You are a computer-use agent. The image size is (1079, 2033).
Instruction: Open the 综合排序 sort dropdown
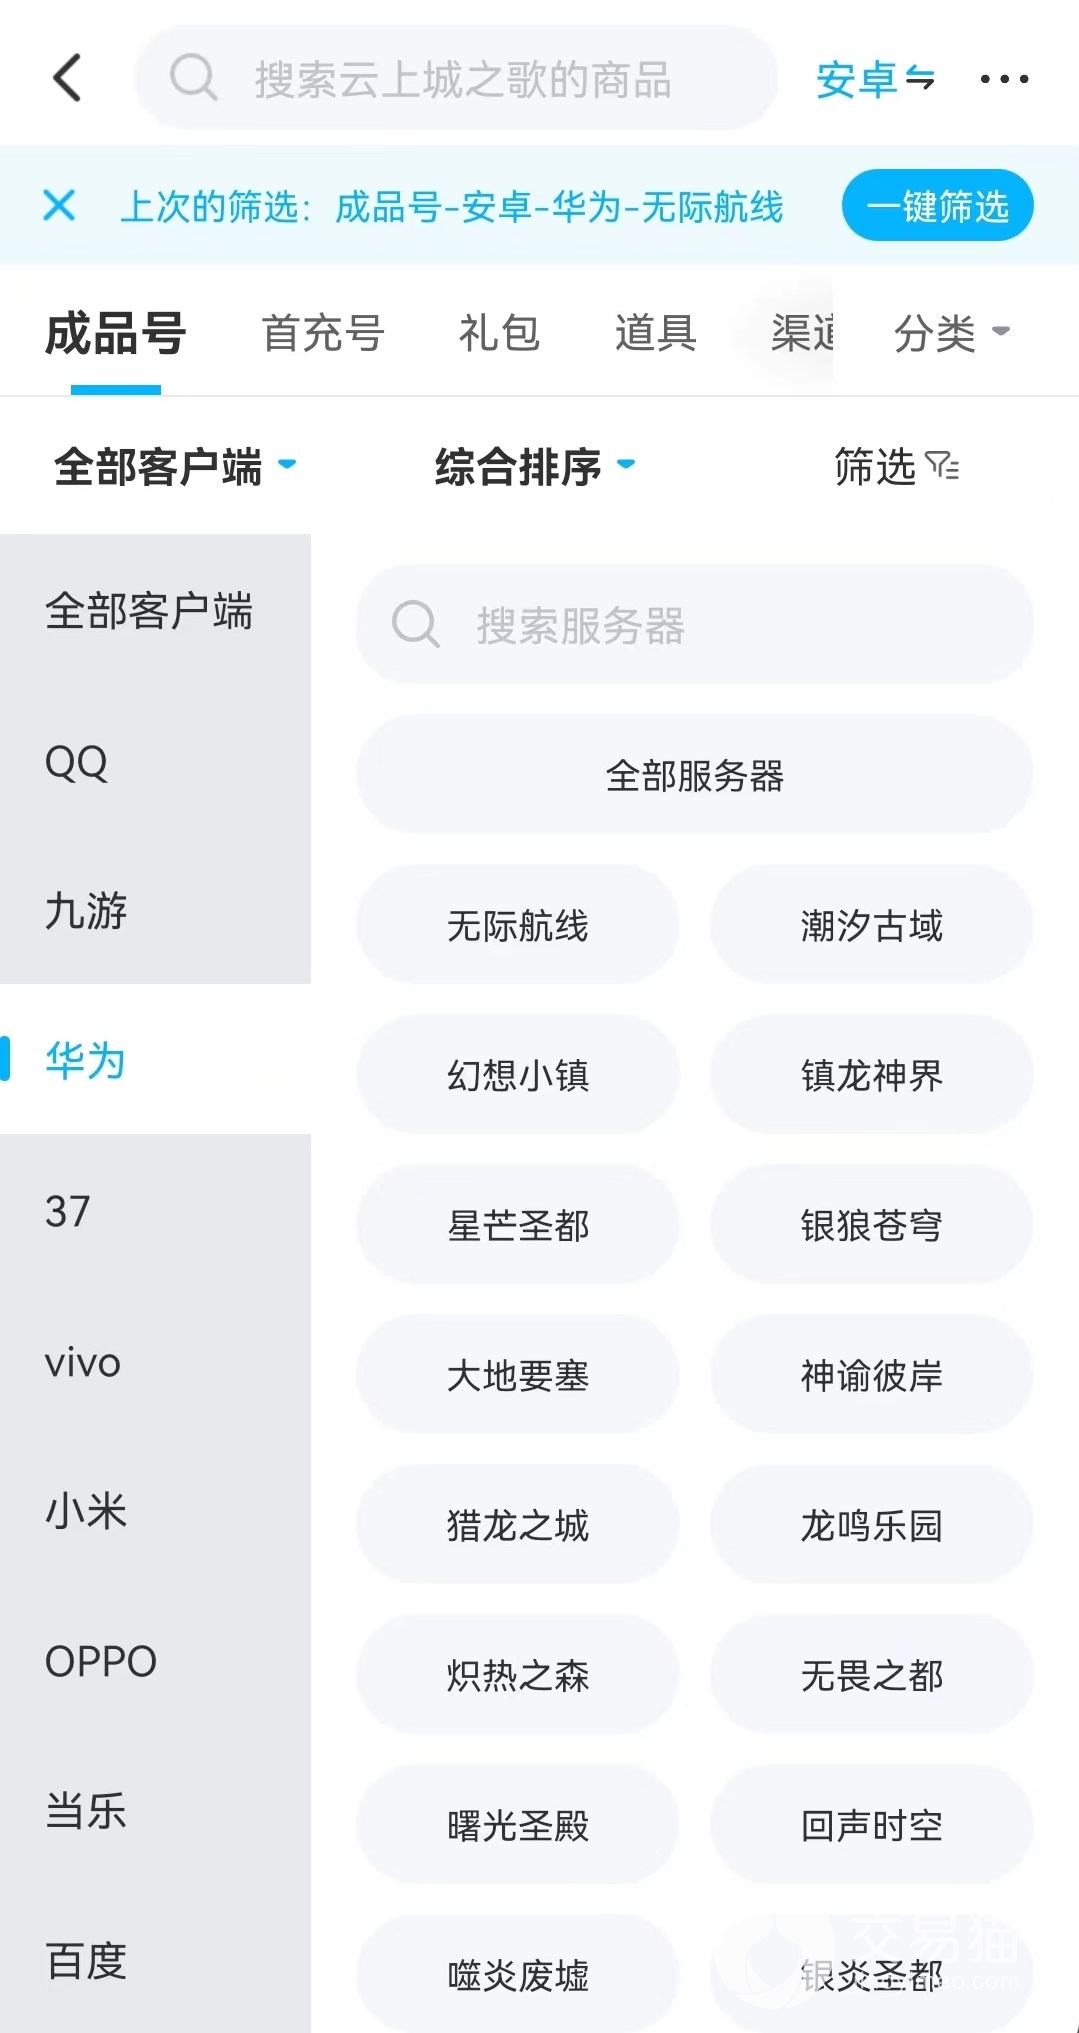[535, 466]
